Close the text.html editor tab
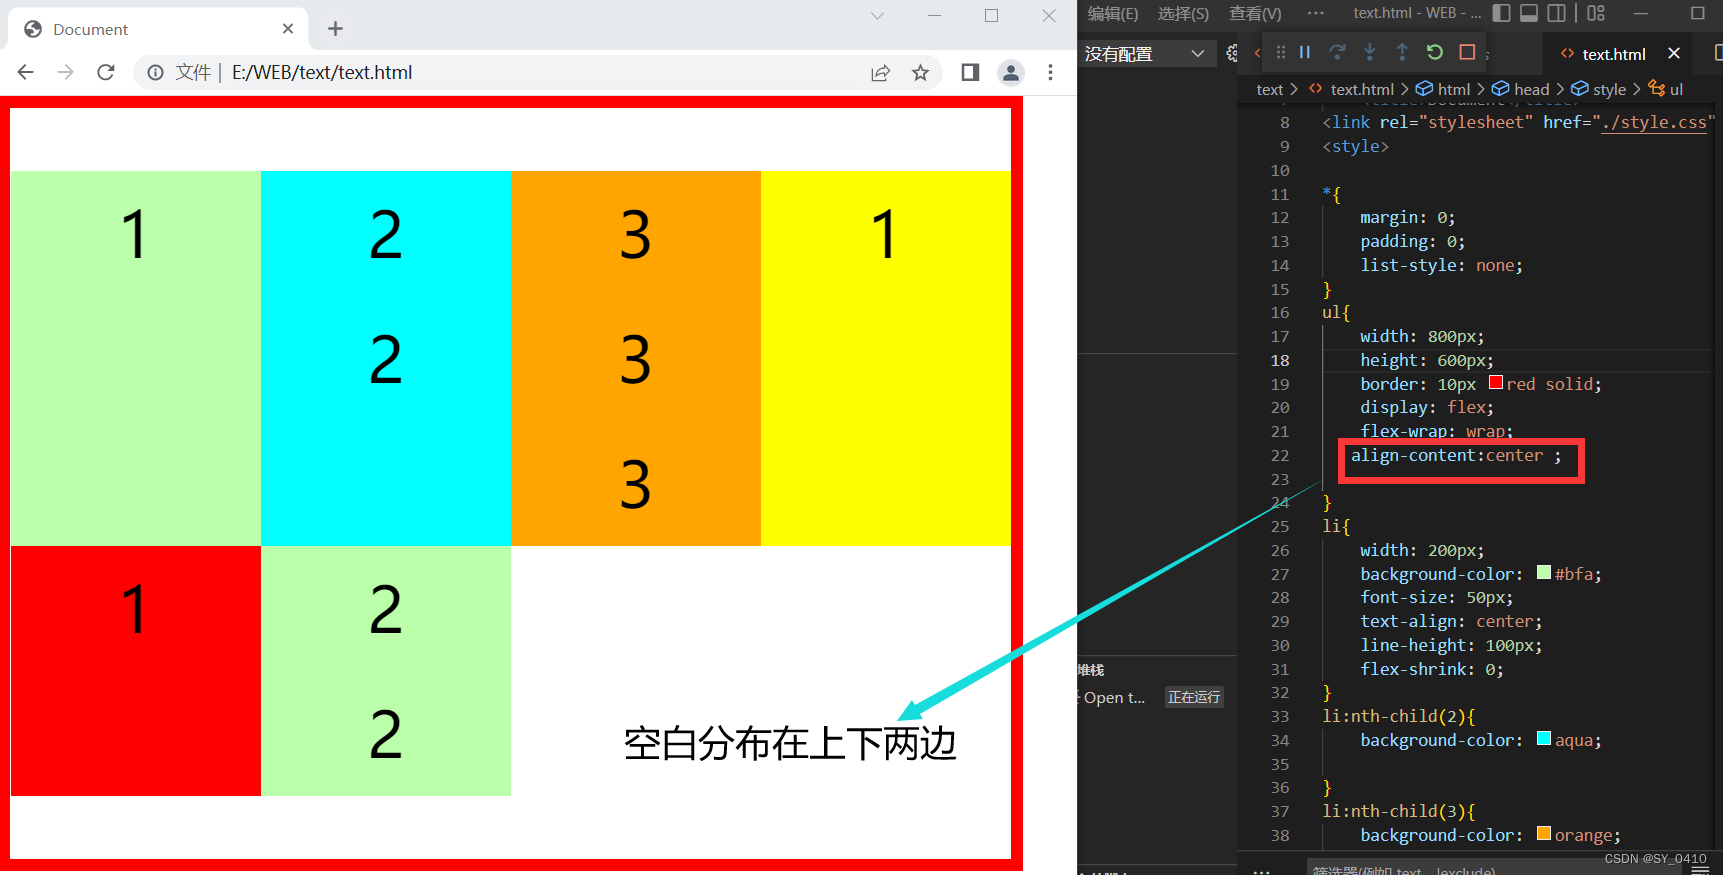Image resolution: width=1723 pixels, height=875 pixels. [1674, 54]
